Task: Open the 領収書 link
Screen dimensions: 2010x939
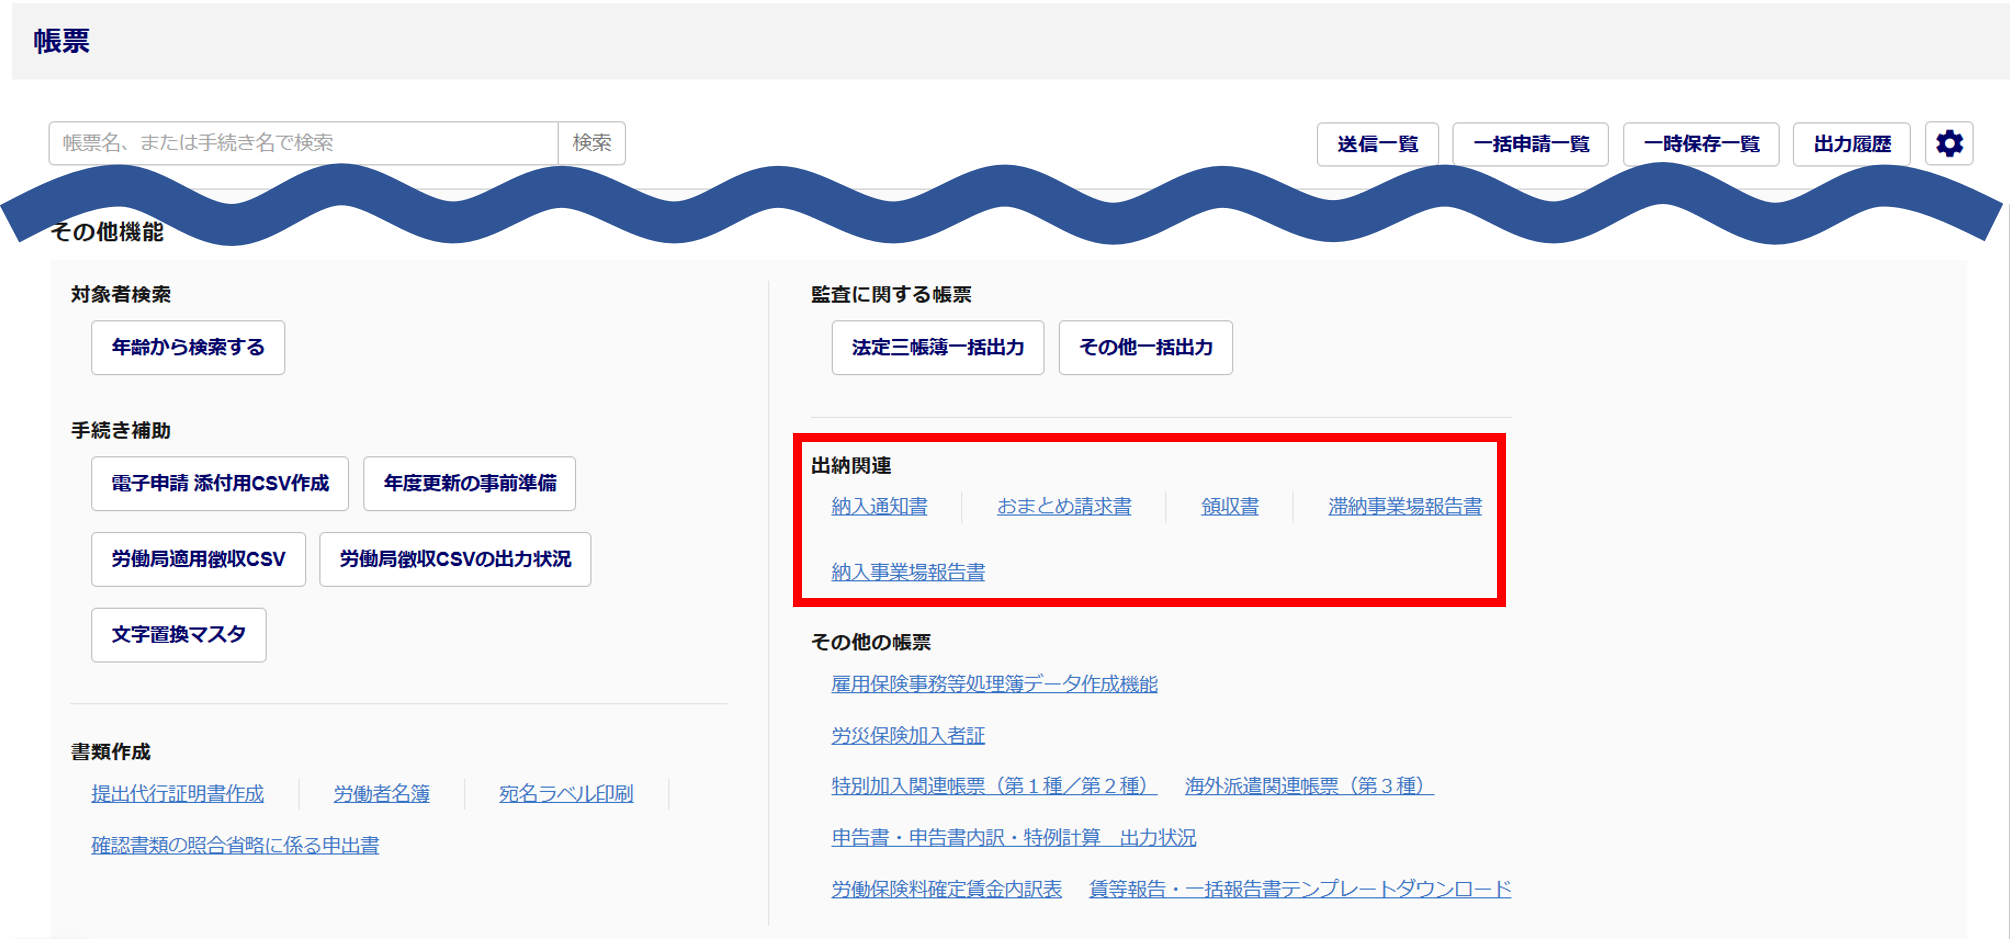Action: point(1229,507)
